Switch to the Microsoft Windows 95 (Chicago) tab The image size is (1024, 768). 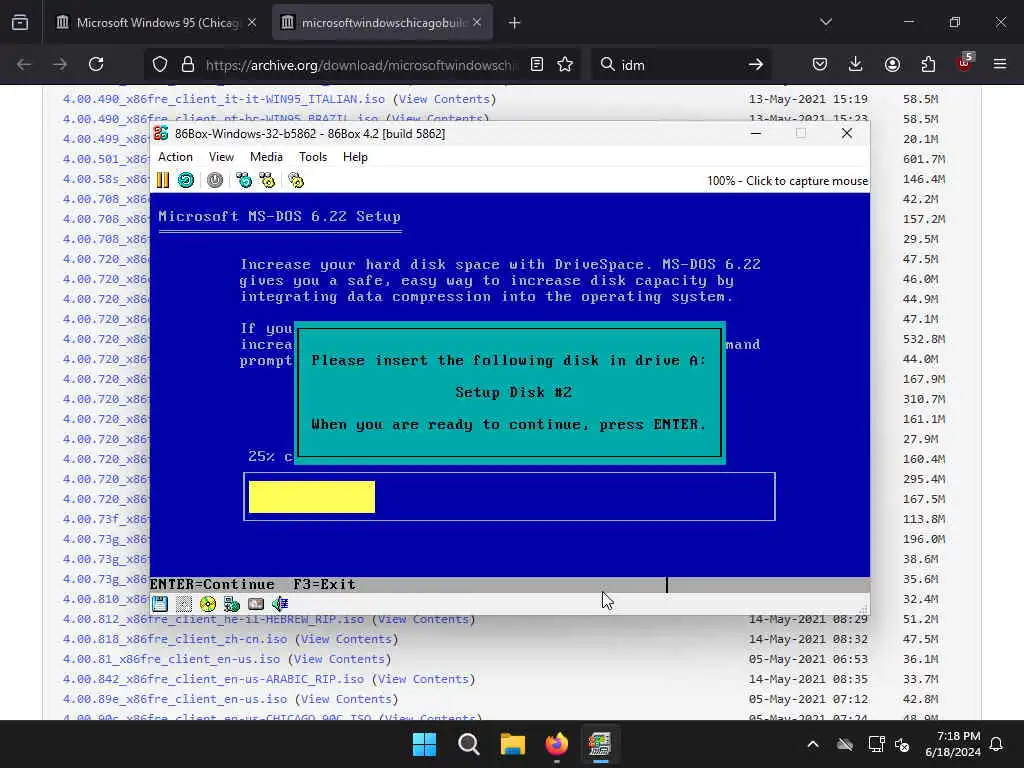click(157, 23)
